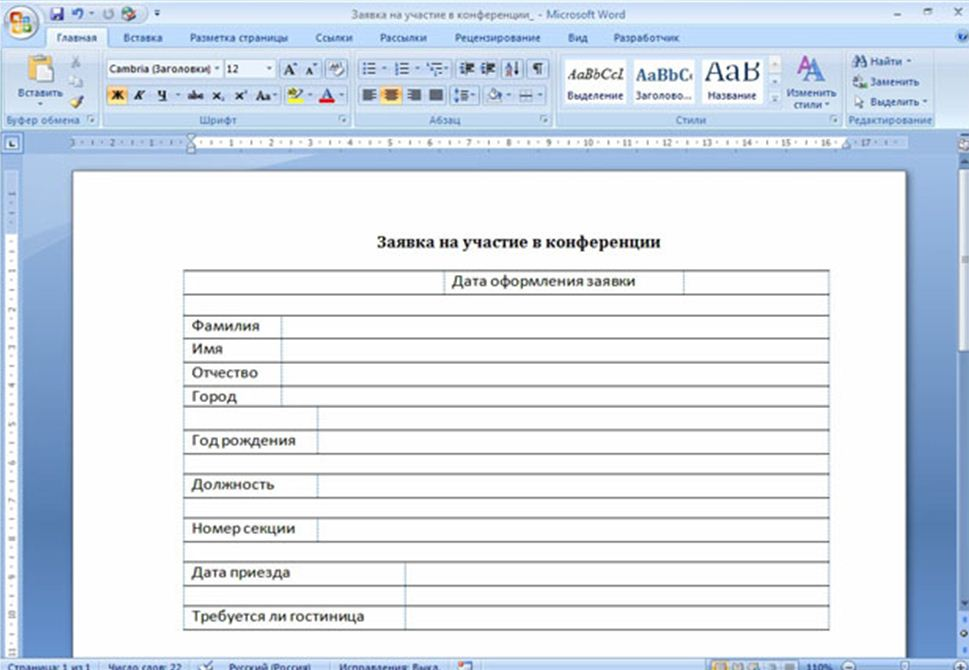The image size is (969, 670).
Task: Click the Заменить button
Action: (886, 82)
